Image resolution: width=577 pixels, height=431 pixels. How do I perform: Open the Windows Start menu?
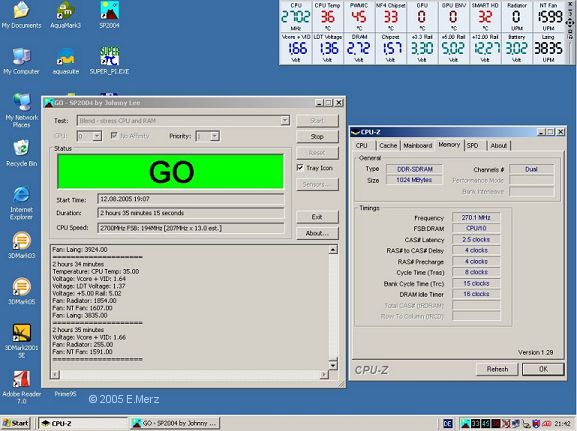[15, 423]
